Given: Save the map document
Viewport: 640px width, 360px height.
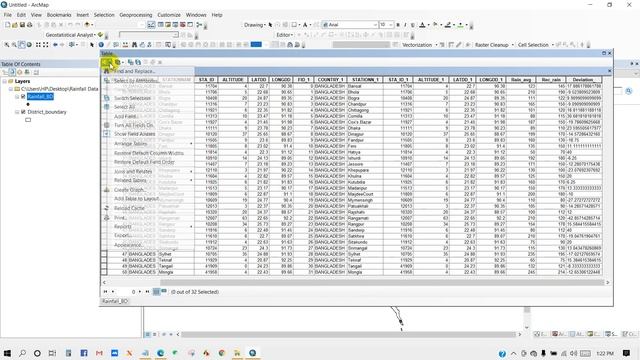Looking at the screenshot, I should tap(22, 25).
